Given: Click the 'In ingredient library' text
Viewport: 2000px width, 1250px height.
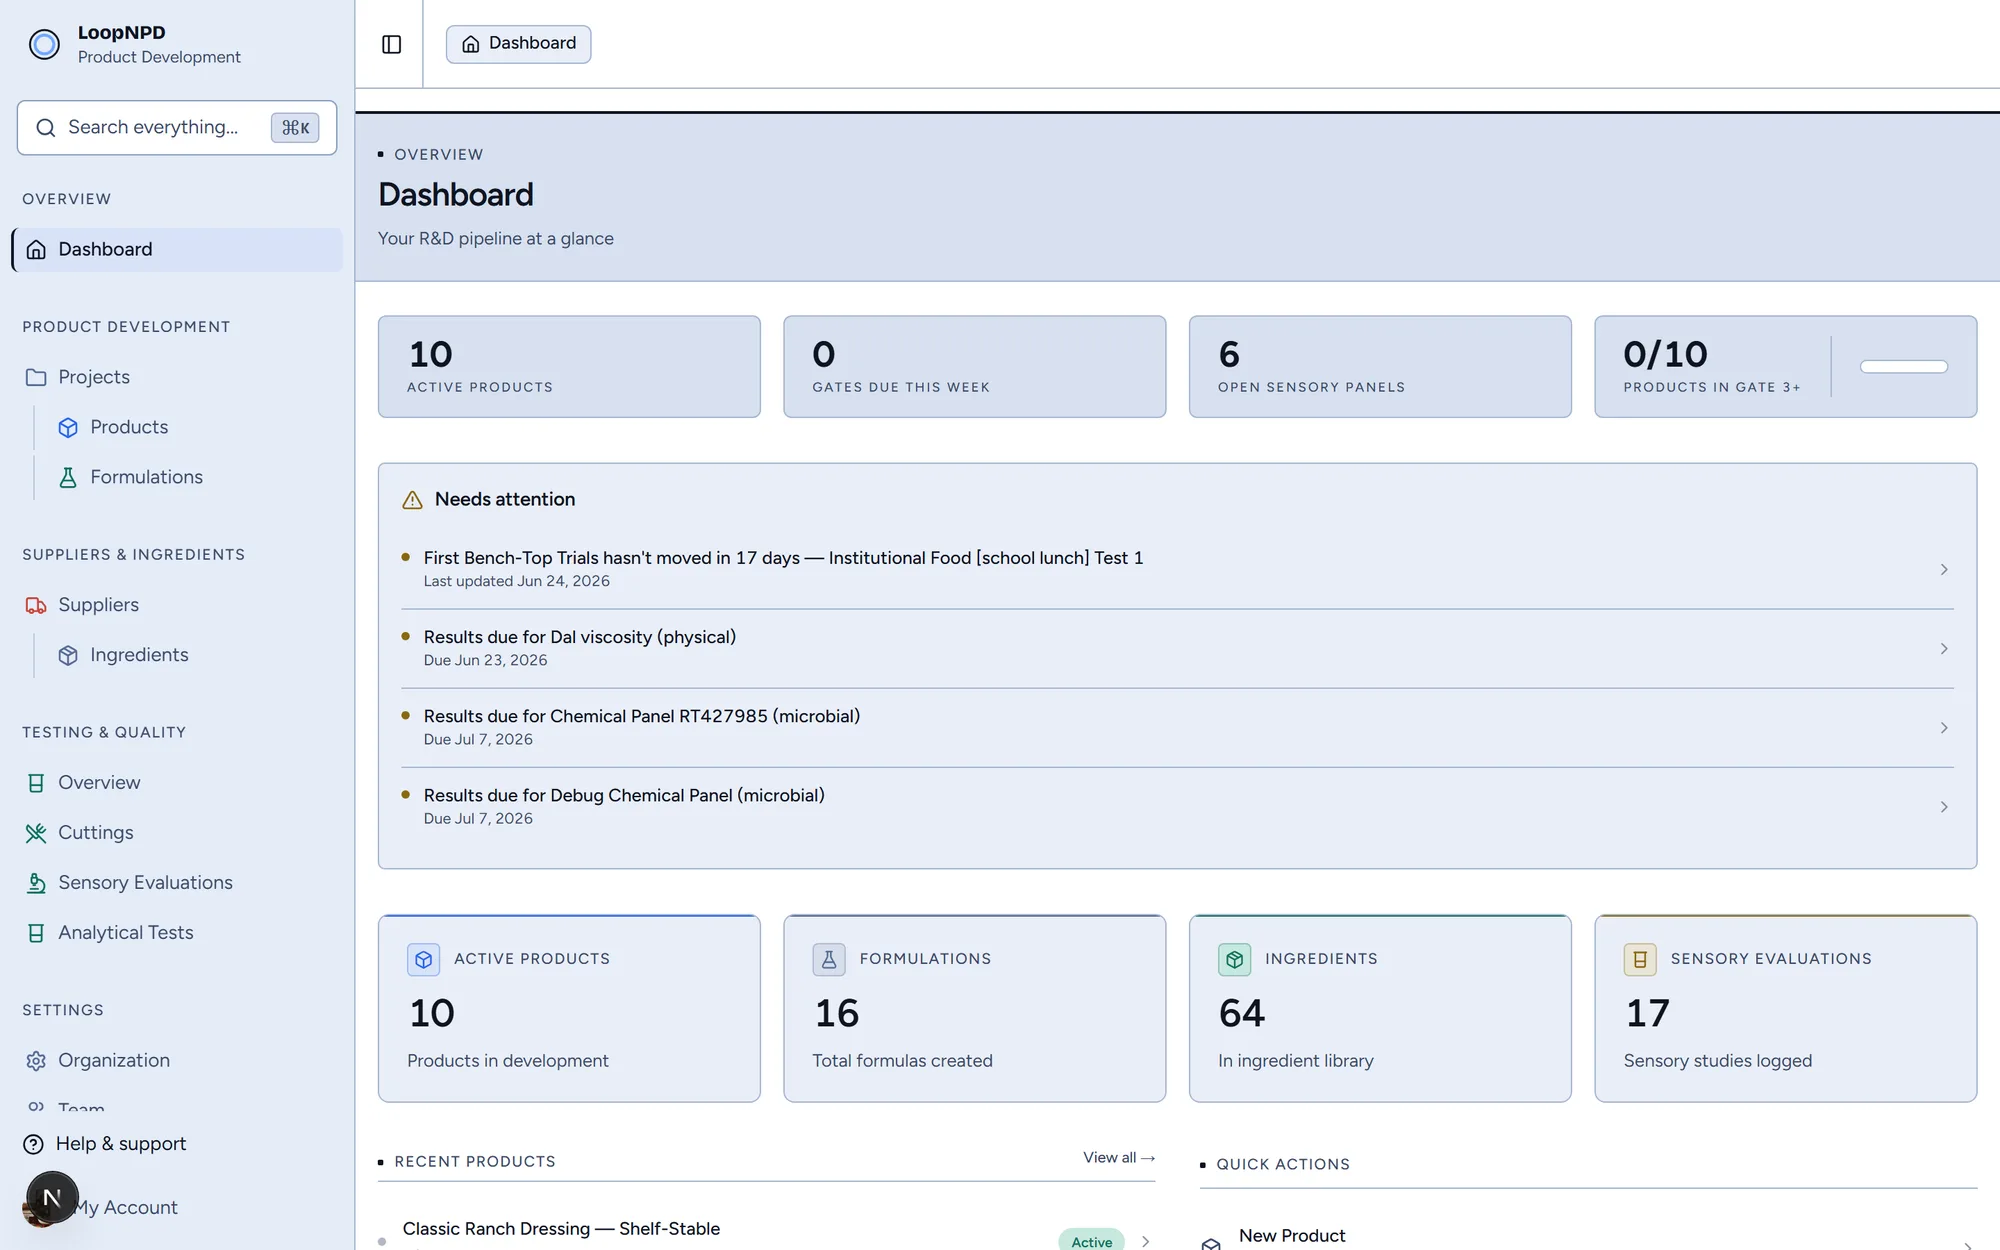Looking at the screenshot, I should 1296,1061.
